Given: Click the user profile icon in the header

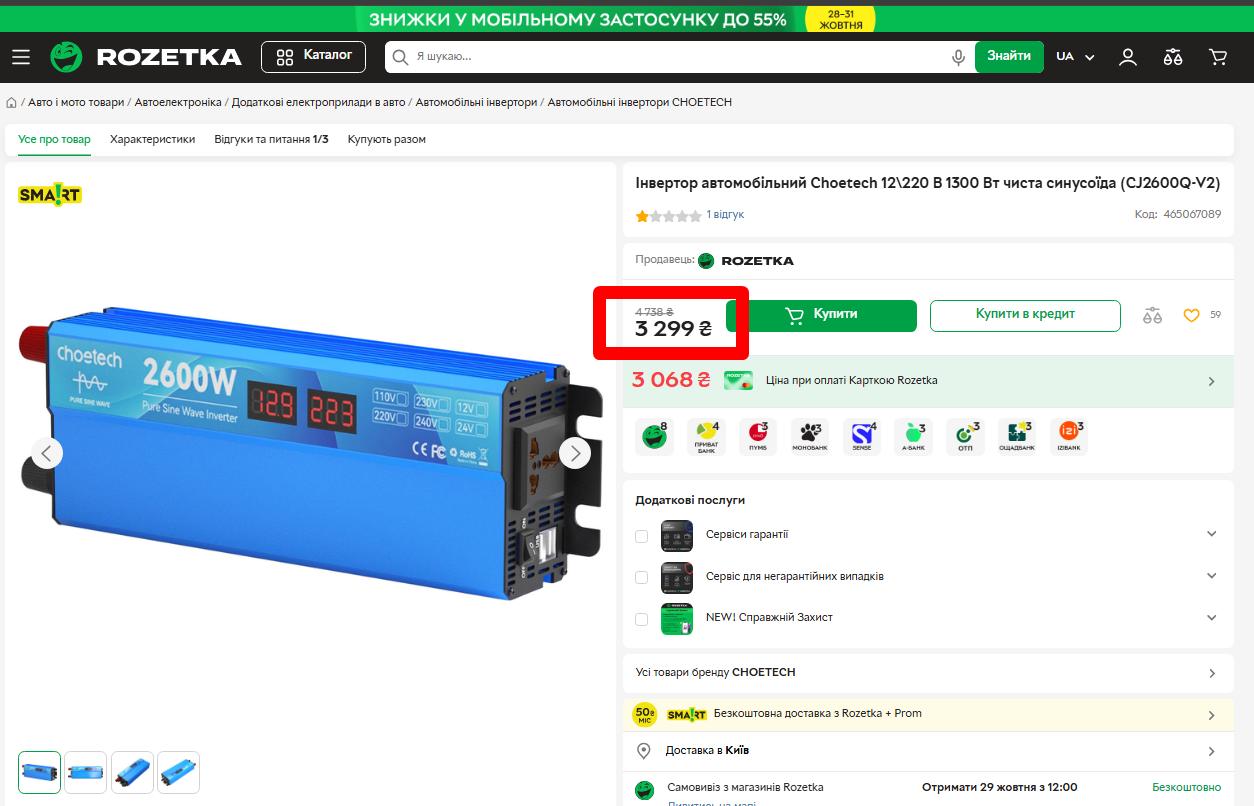Looking at the screenshot, I should pos(1127,57).
